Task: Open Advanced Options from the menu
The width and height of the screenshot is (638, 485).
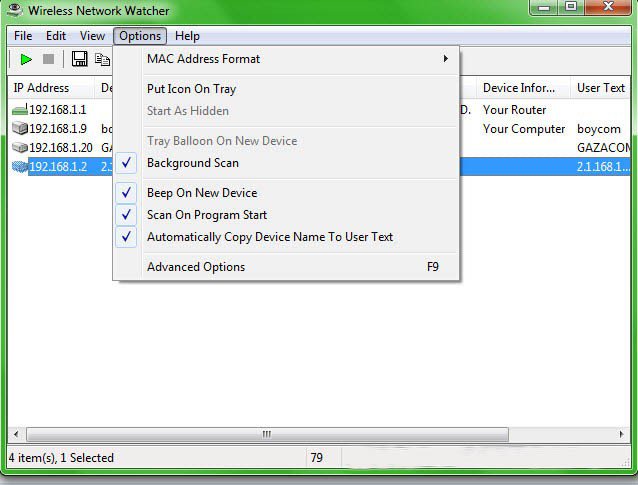Action: [196, 267]
